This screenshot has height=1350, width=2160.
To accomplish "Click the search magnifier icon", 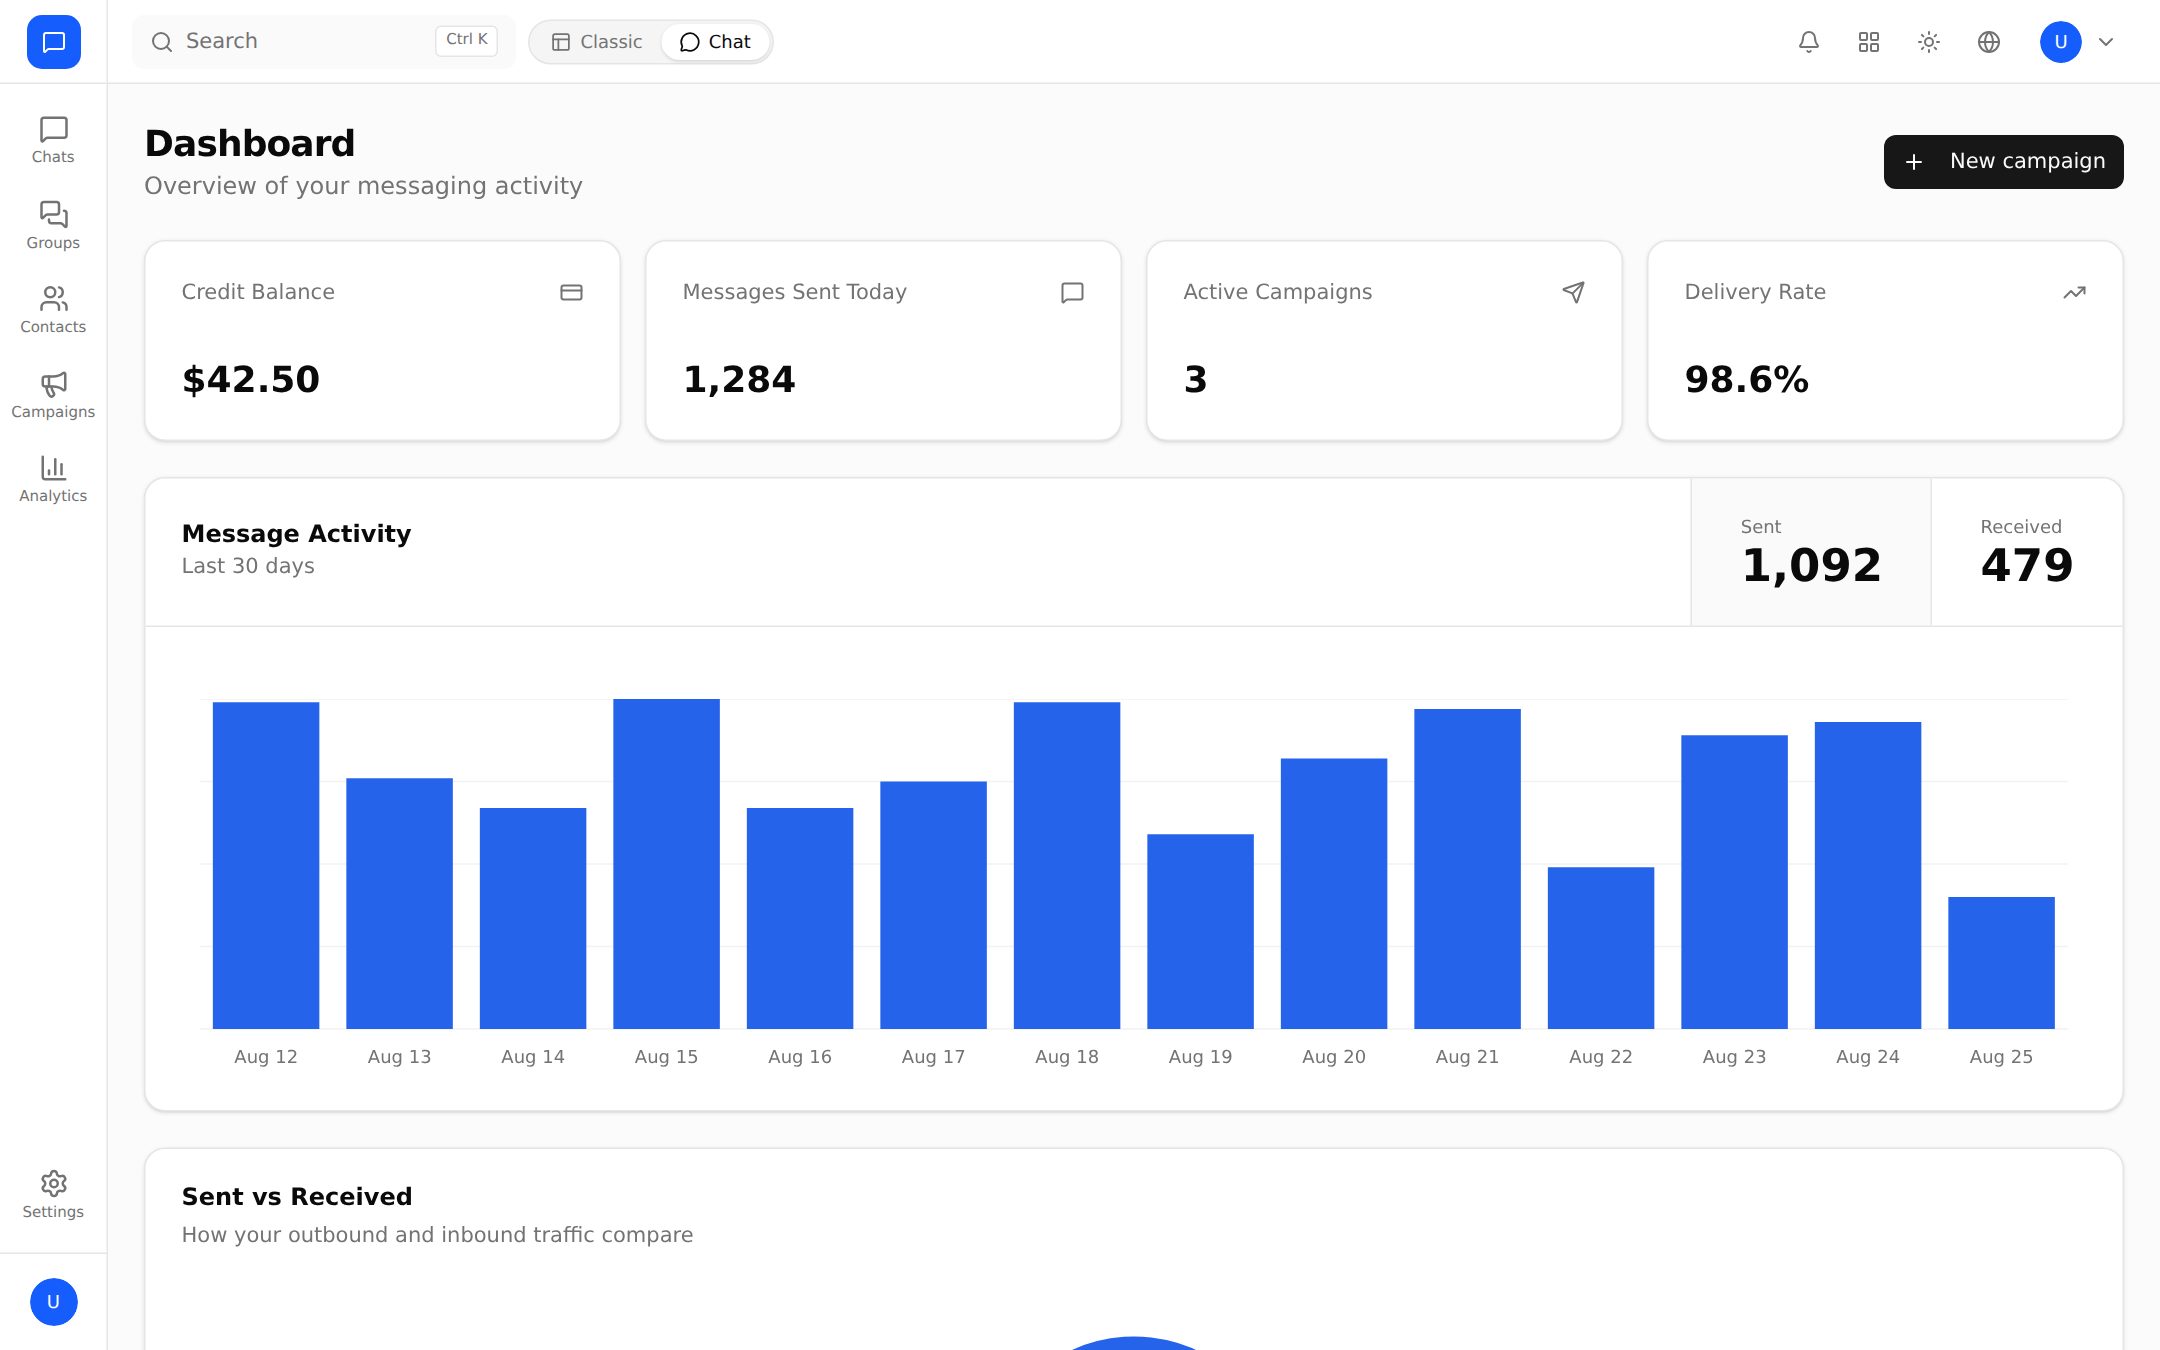I will 162,42.
